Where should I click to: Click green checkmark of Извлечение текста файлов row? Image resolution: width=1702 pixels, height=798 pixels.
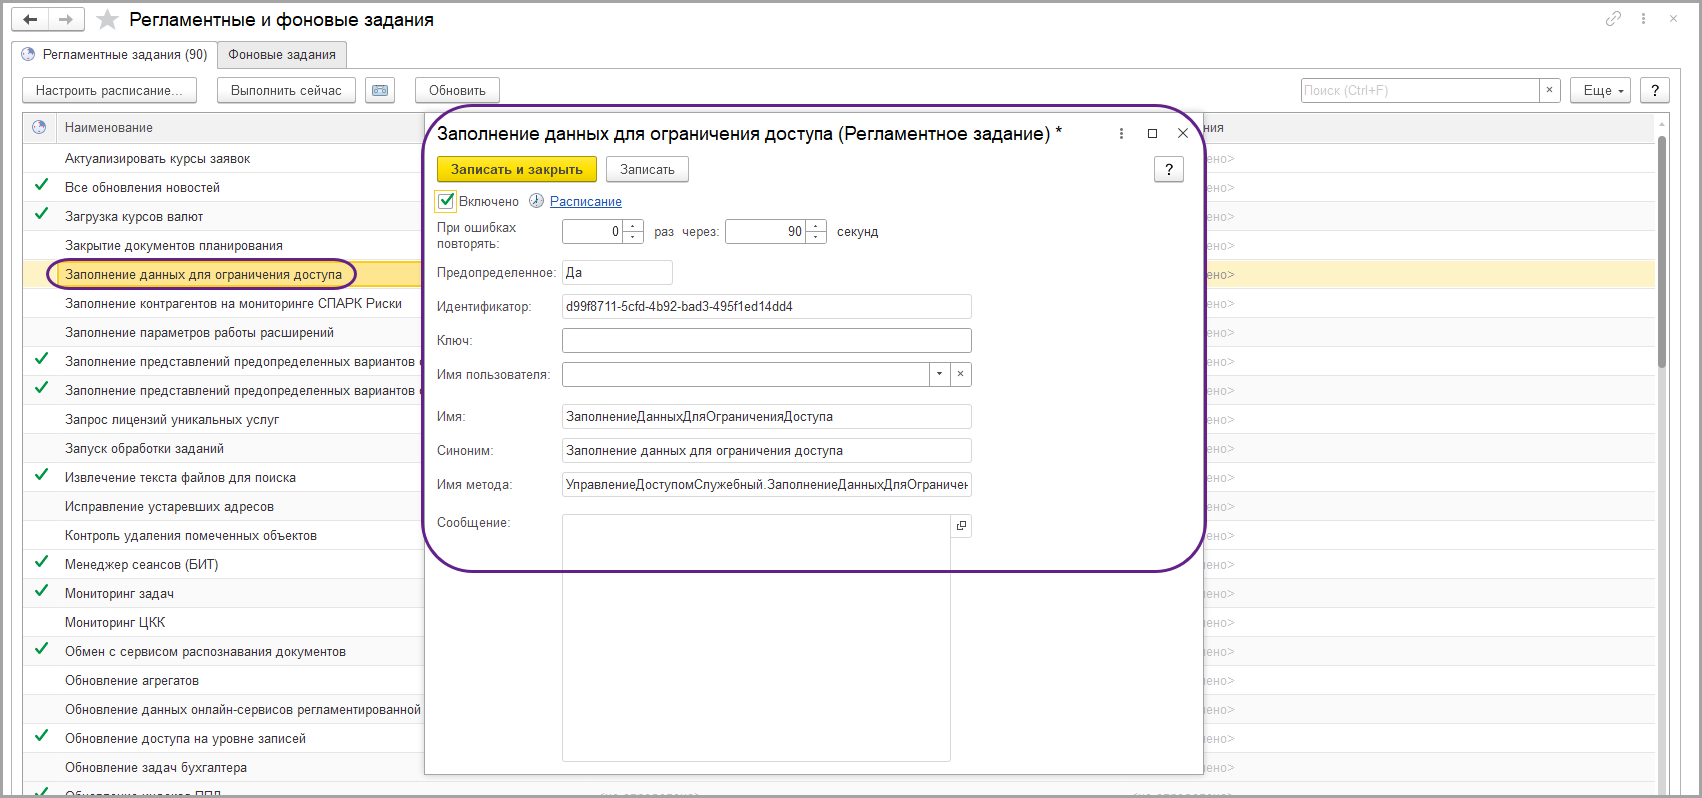[x=41, y=475]
